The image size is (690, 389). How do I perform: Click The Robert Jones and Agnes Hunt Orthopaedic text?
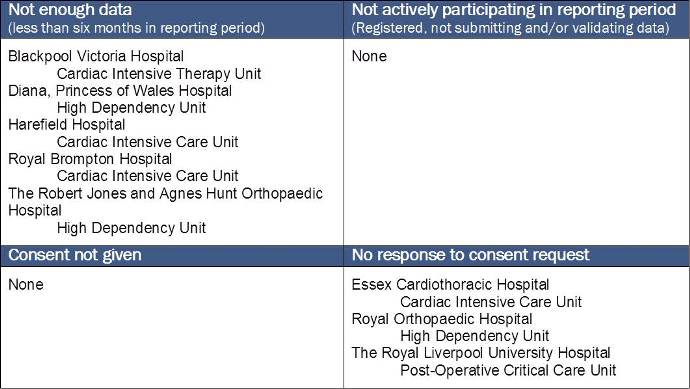pos(165,194)
